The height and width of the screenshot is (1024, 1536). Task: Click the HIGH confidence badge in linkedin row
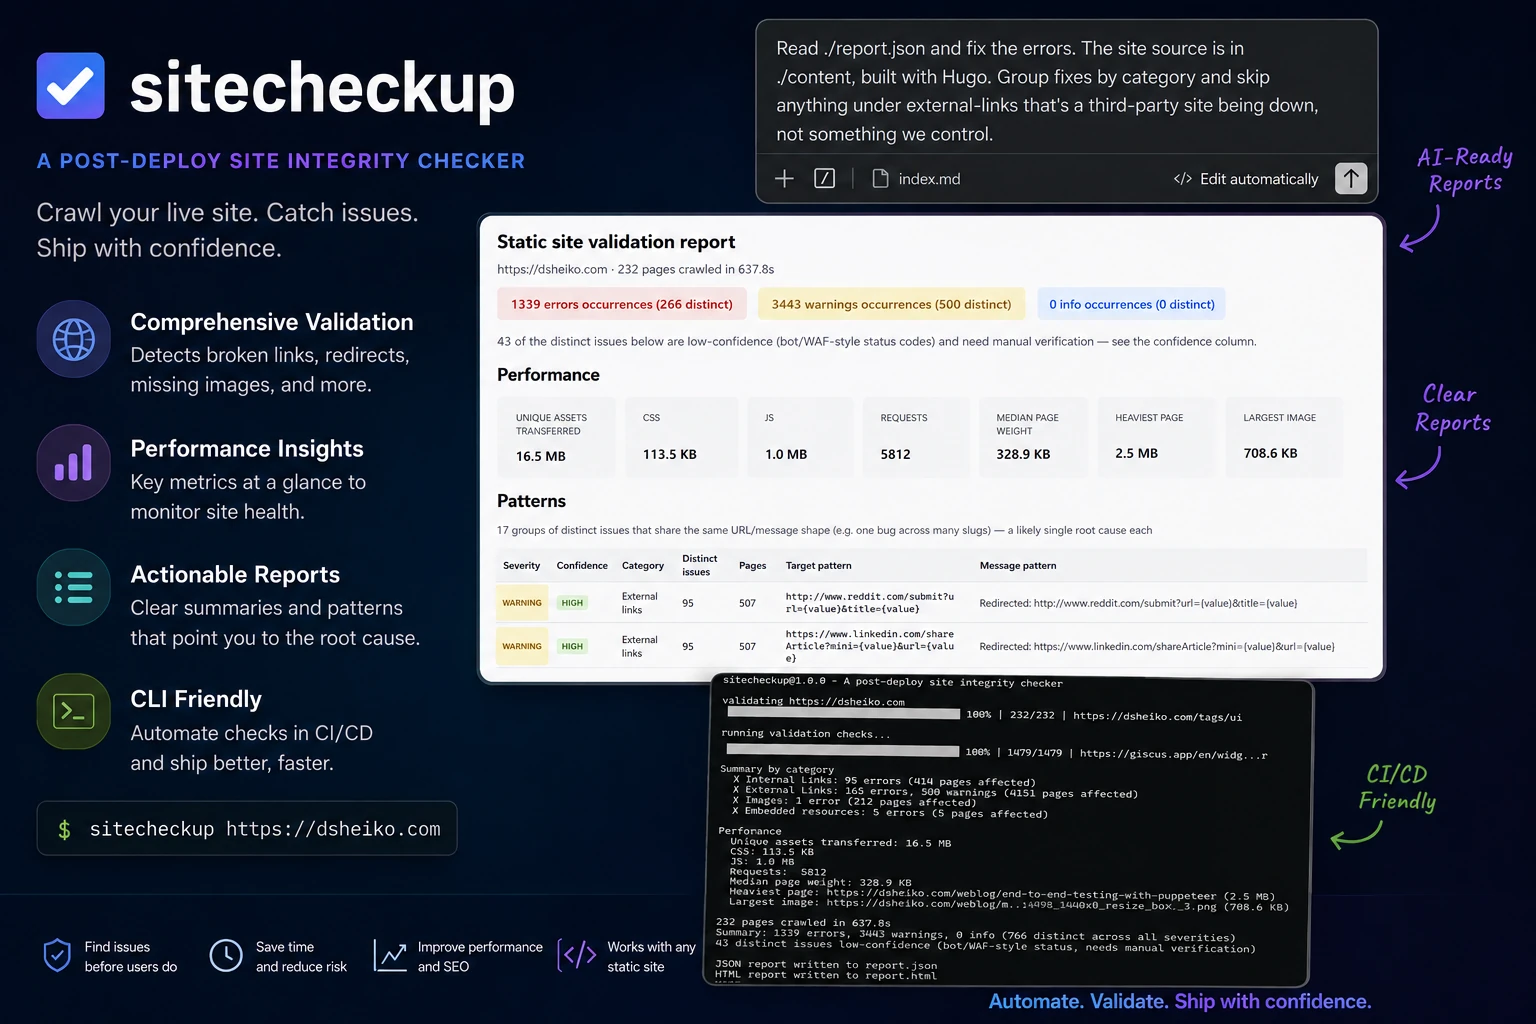(572, 646)
